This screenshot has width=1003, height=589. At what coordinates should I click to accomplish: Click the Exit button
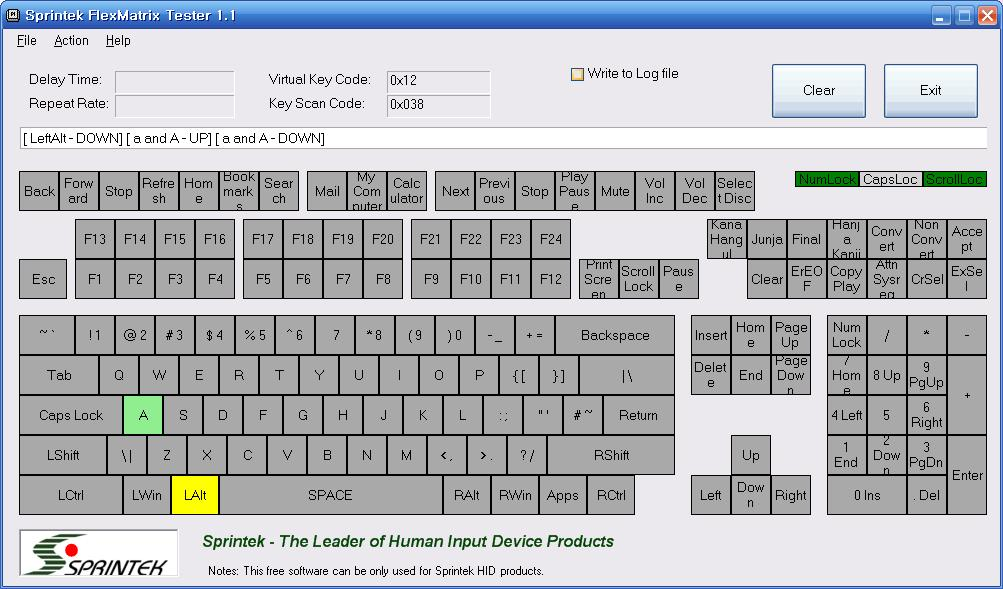point(931,90)
